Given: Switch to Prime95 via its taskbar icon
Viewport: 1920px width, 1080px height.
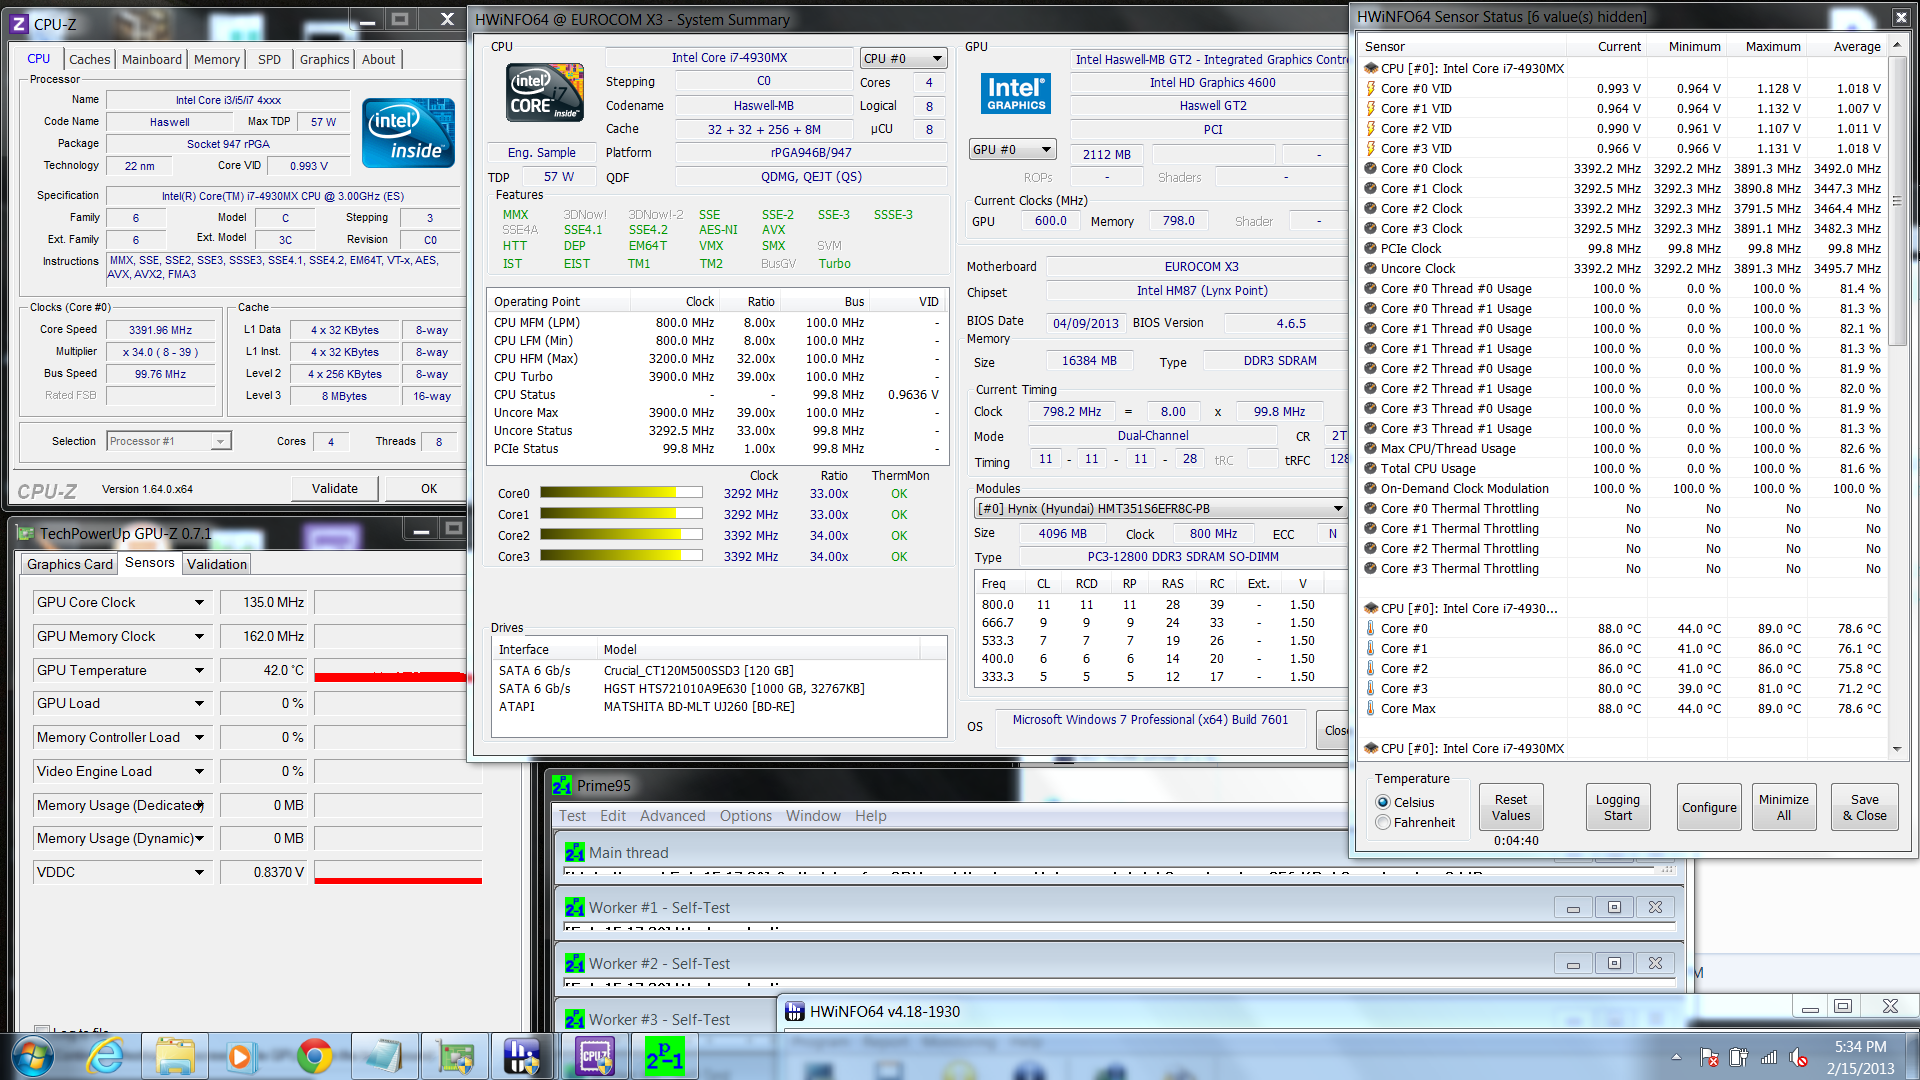Looking at the screenshot, I should 664,1056.
